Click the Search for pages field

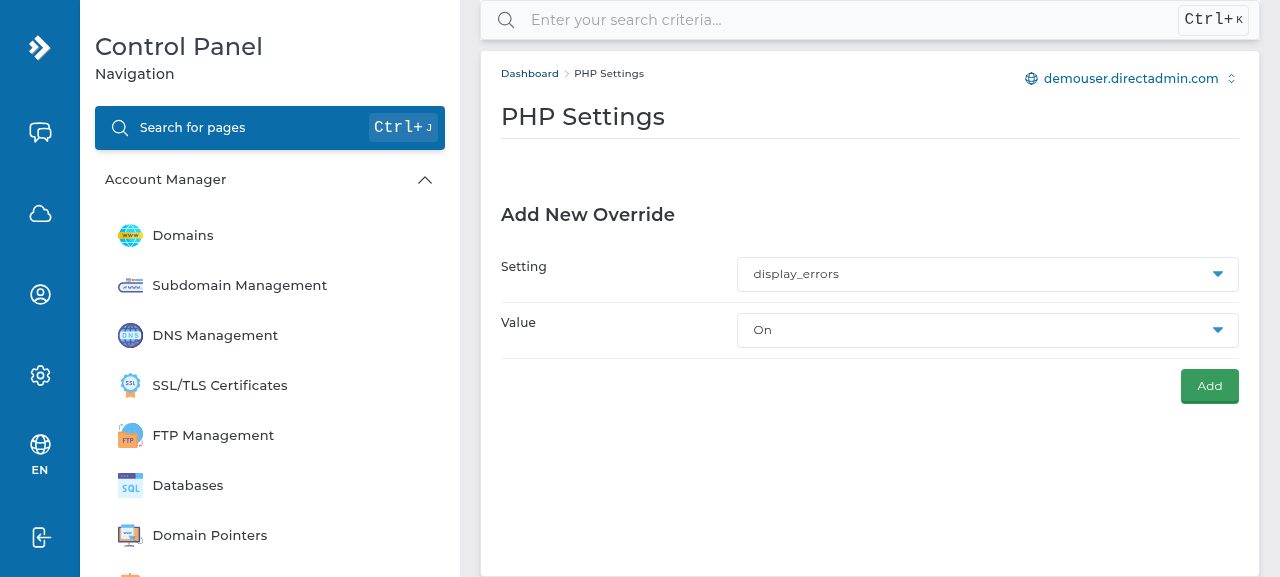(270, 128)
